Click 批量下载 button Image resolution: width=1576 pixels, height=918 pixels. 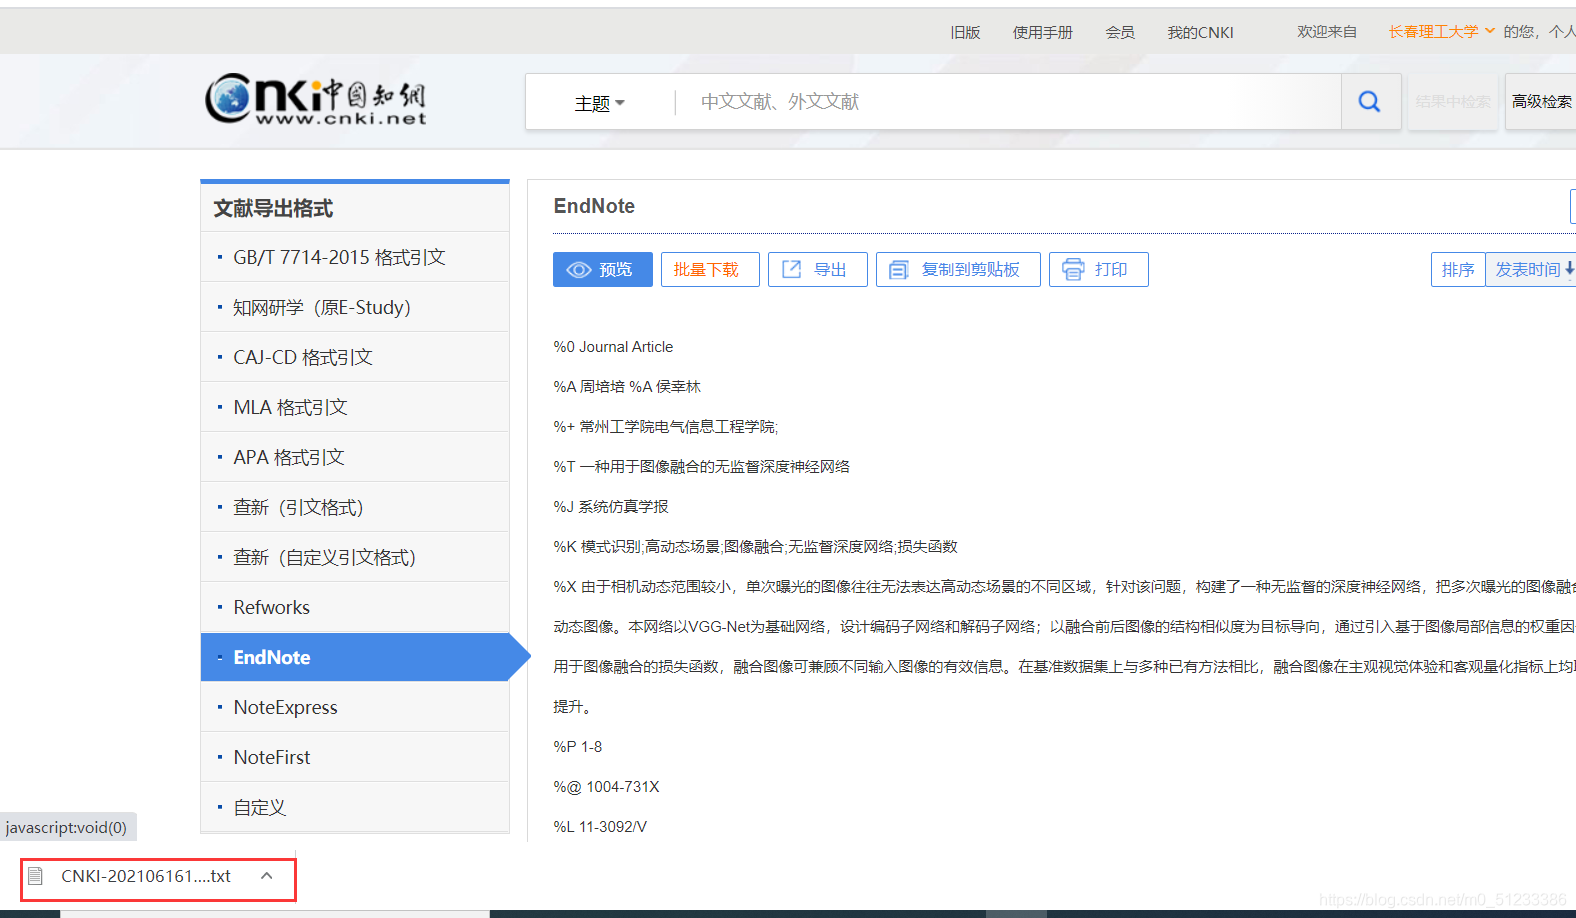tap(710, 270)
